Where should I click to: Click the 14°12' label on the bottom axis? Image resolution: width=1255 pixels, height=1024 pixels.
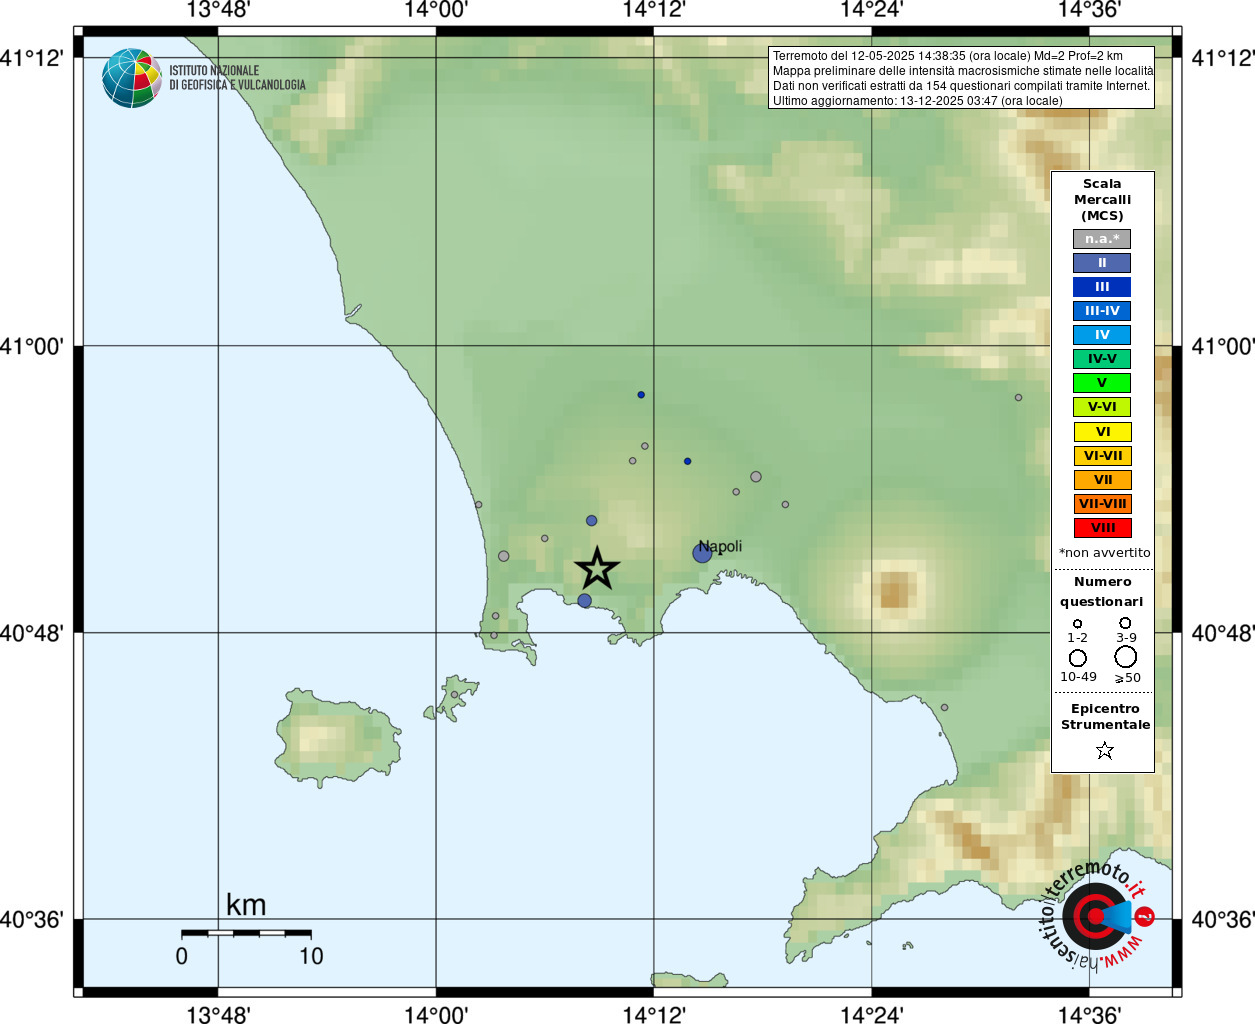654,1014
